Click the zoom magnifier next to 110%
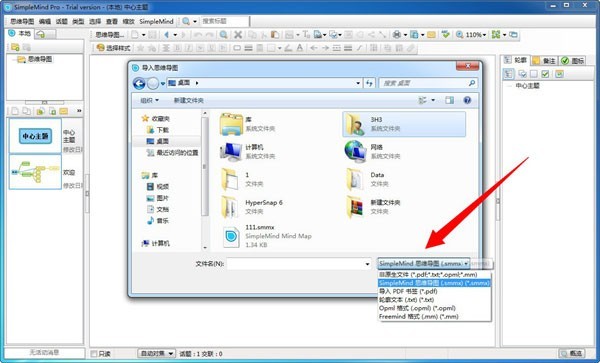 (460, 35)
